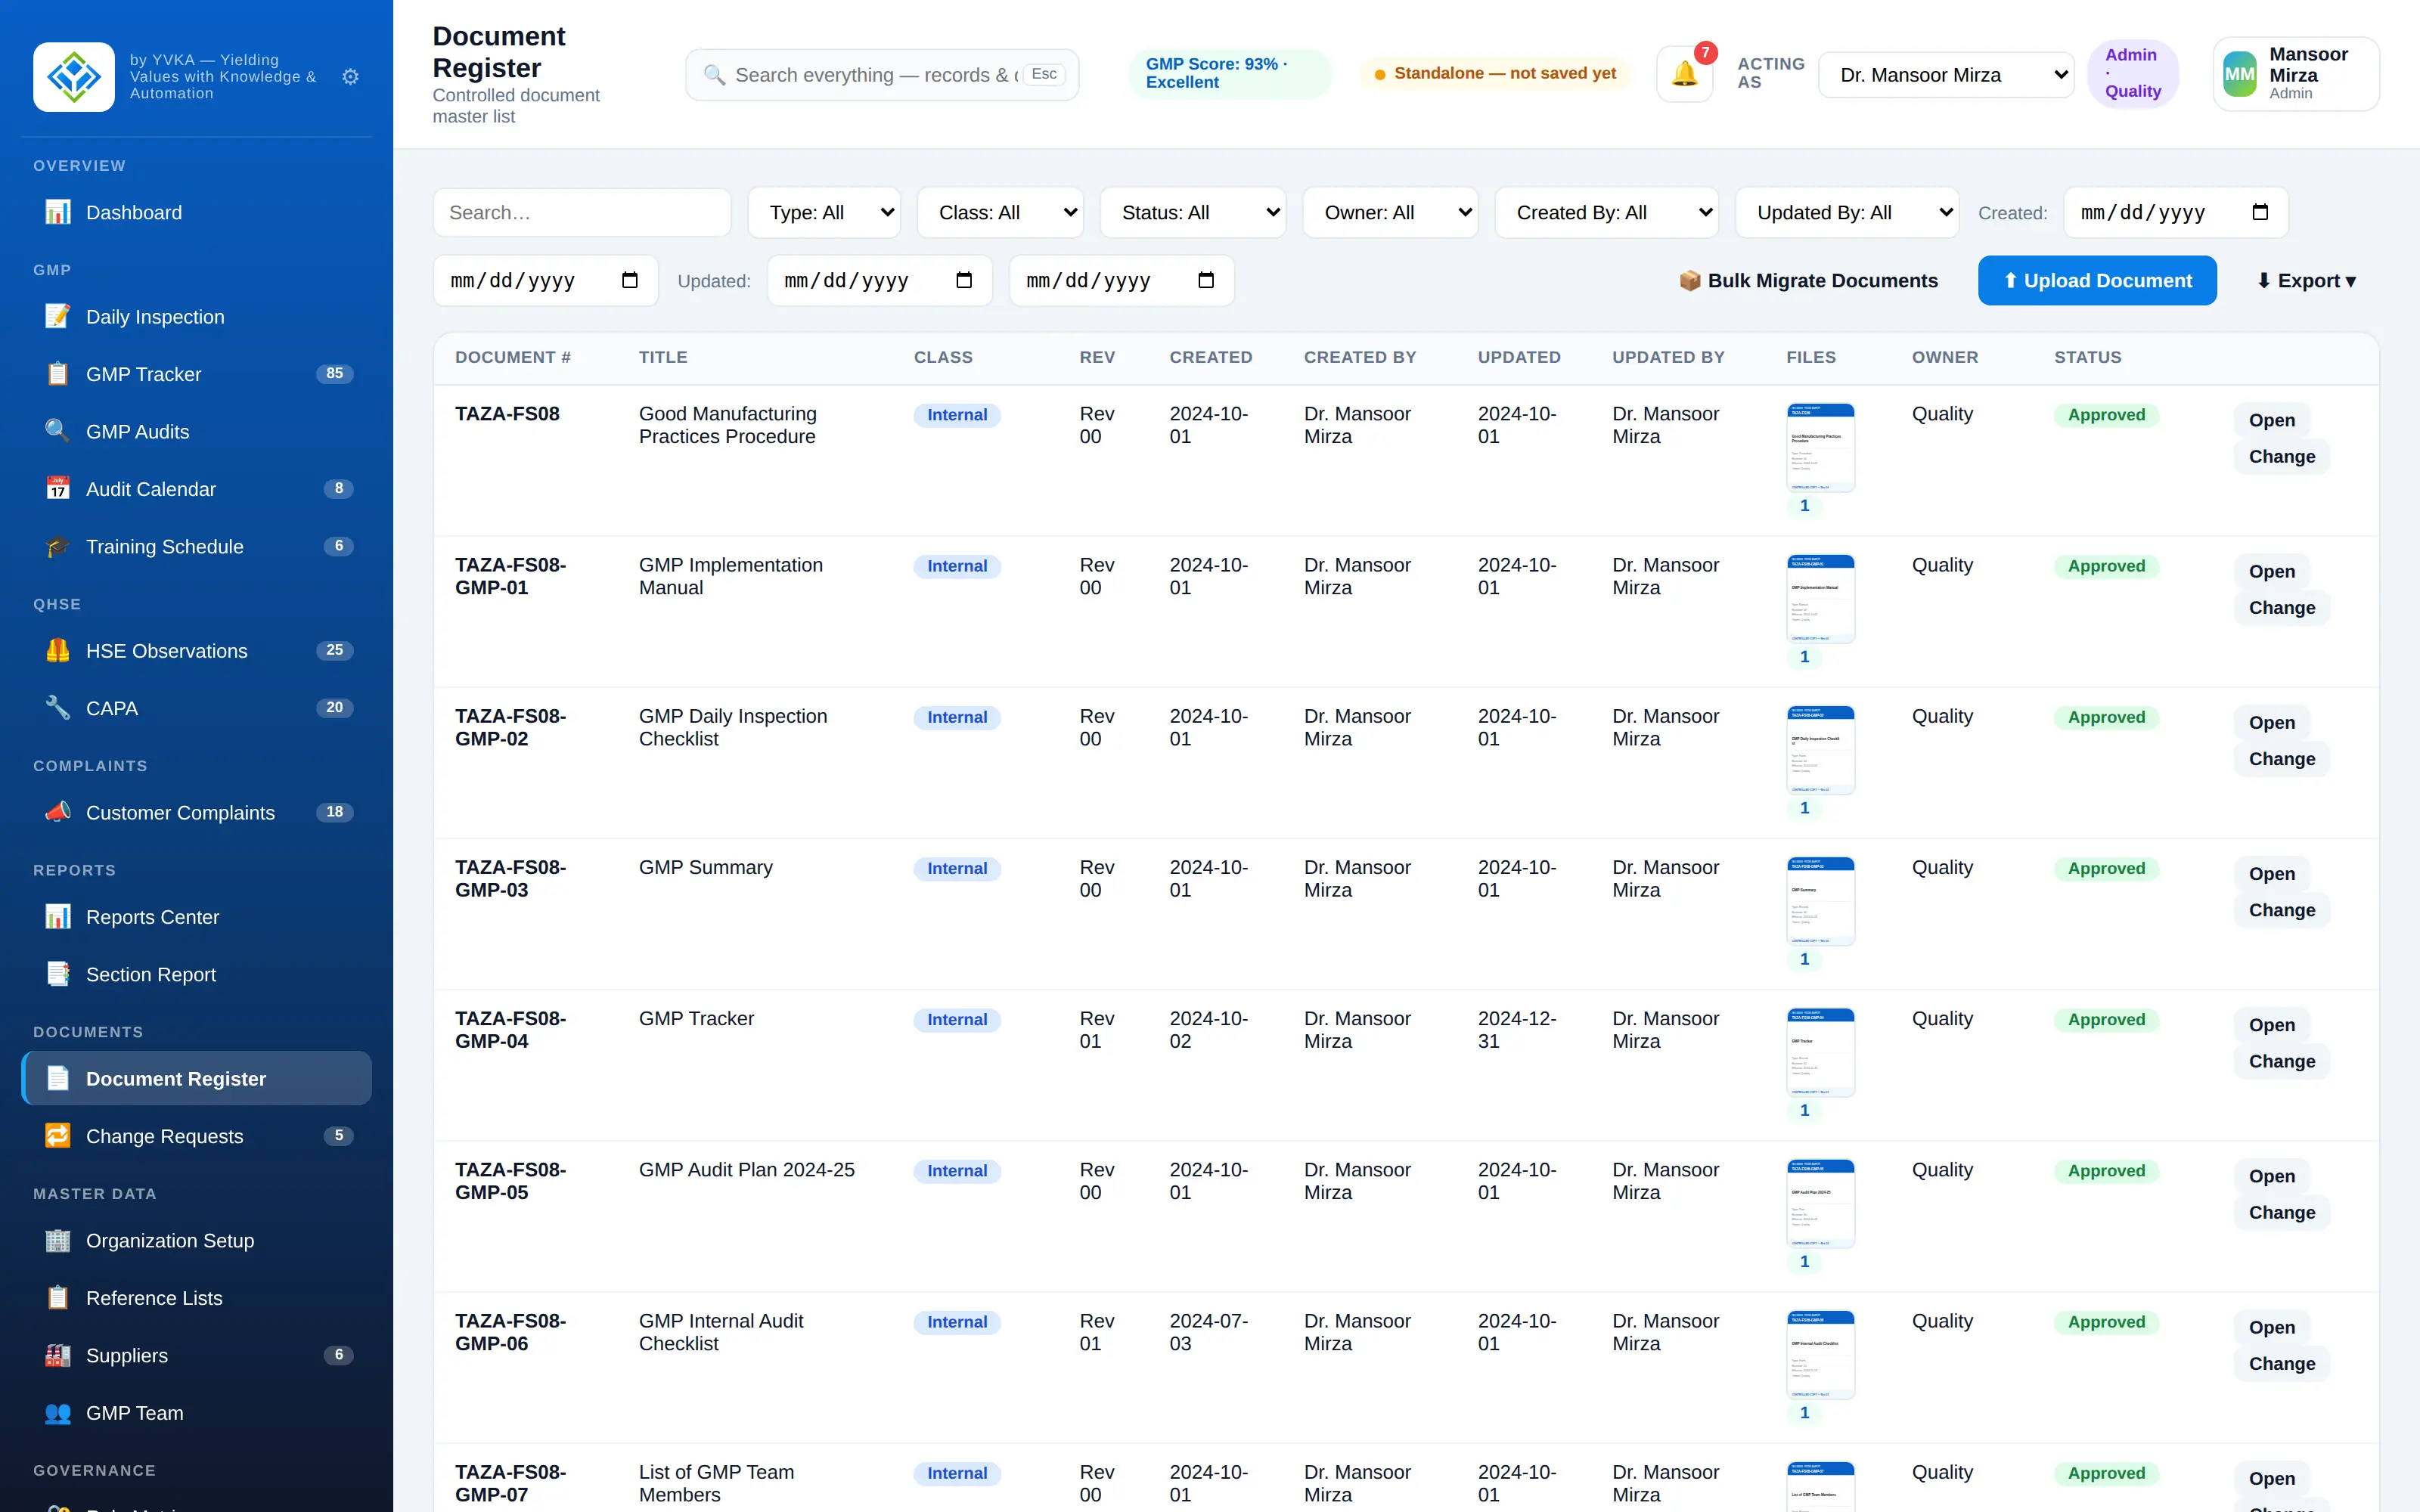The image size is (2420, 1512).
Task: Click the Dashboard chart icon
Action: [58, 212]
